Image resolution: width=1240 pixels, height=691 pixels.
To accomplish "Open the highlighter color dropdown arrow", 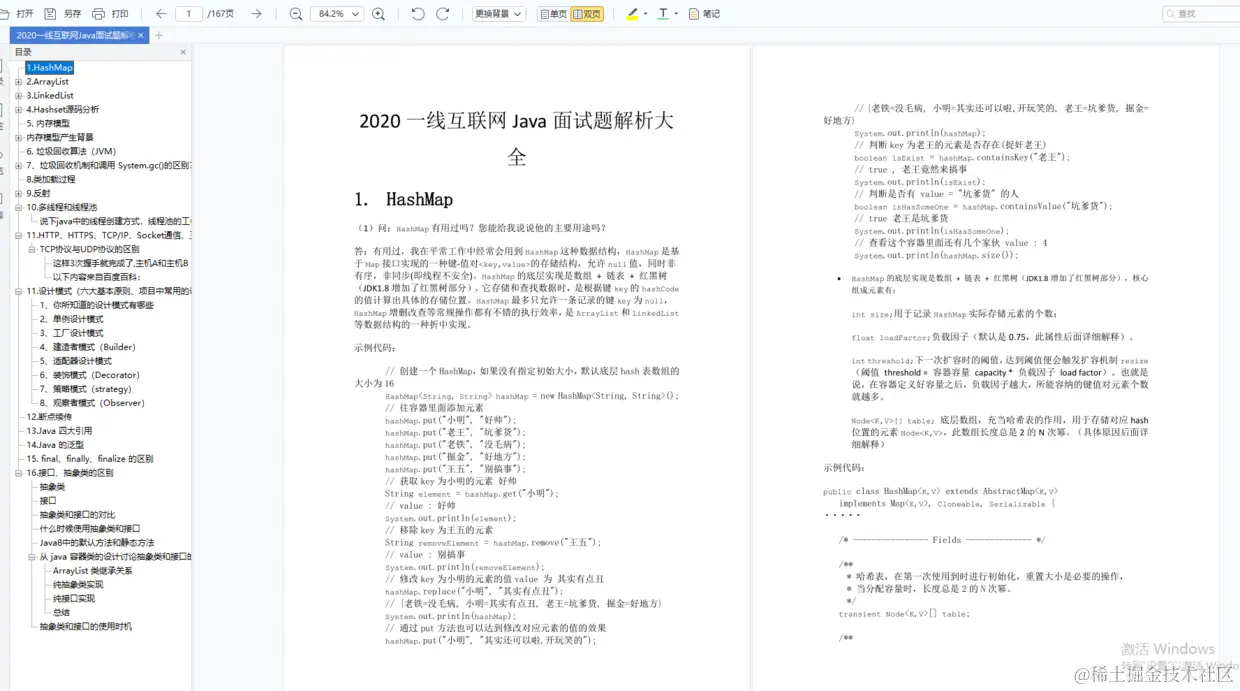I will pos(645,14).
